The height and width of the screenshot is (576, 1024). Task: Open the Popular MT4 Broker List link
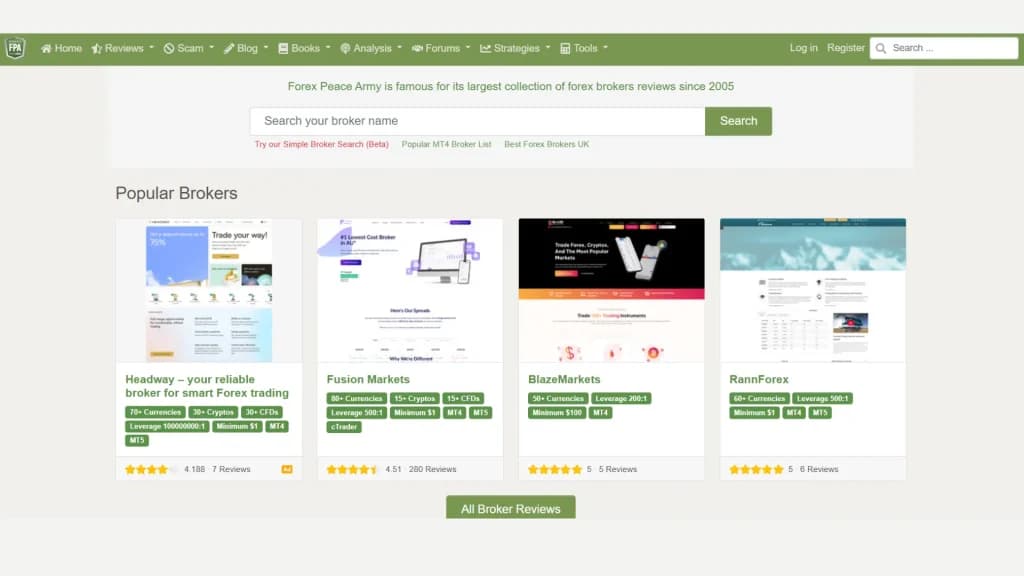click(x=446, y=144)
